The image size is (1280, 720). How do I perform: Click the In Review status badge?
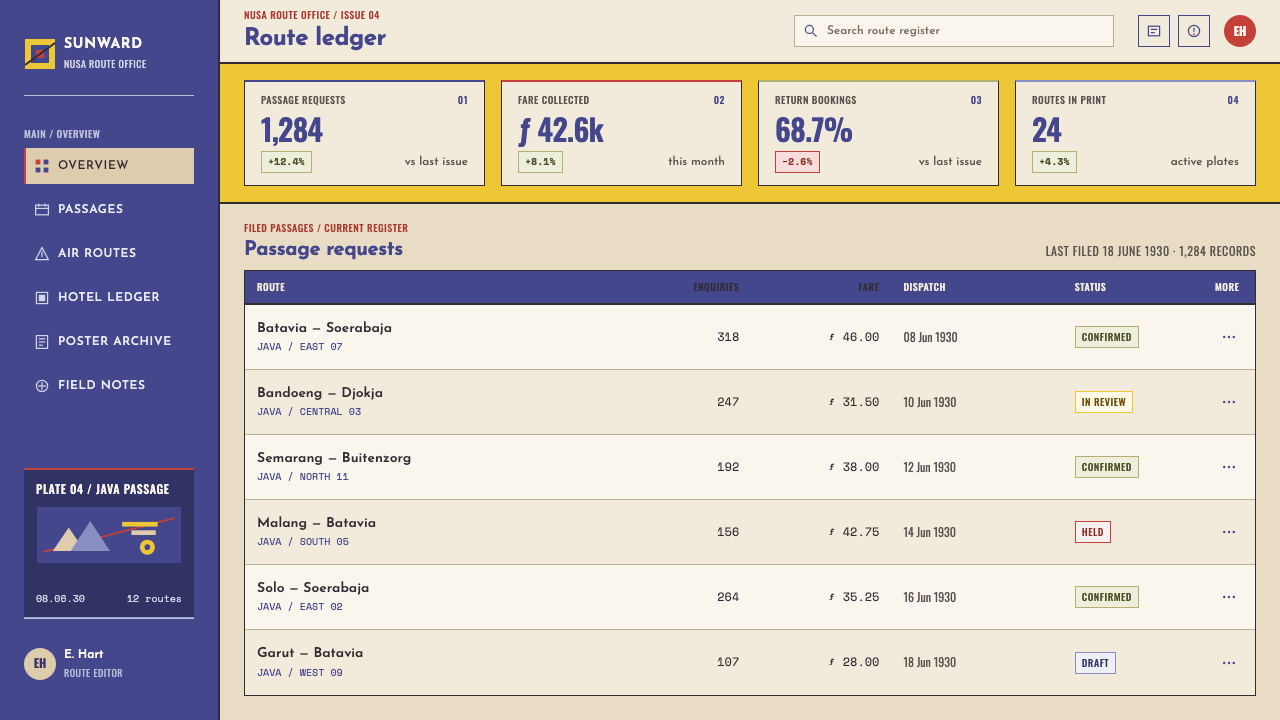pos(1104,402)
